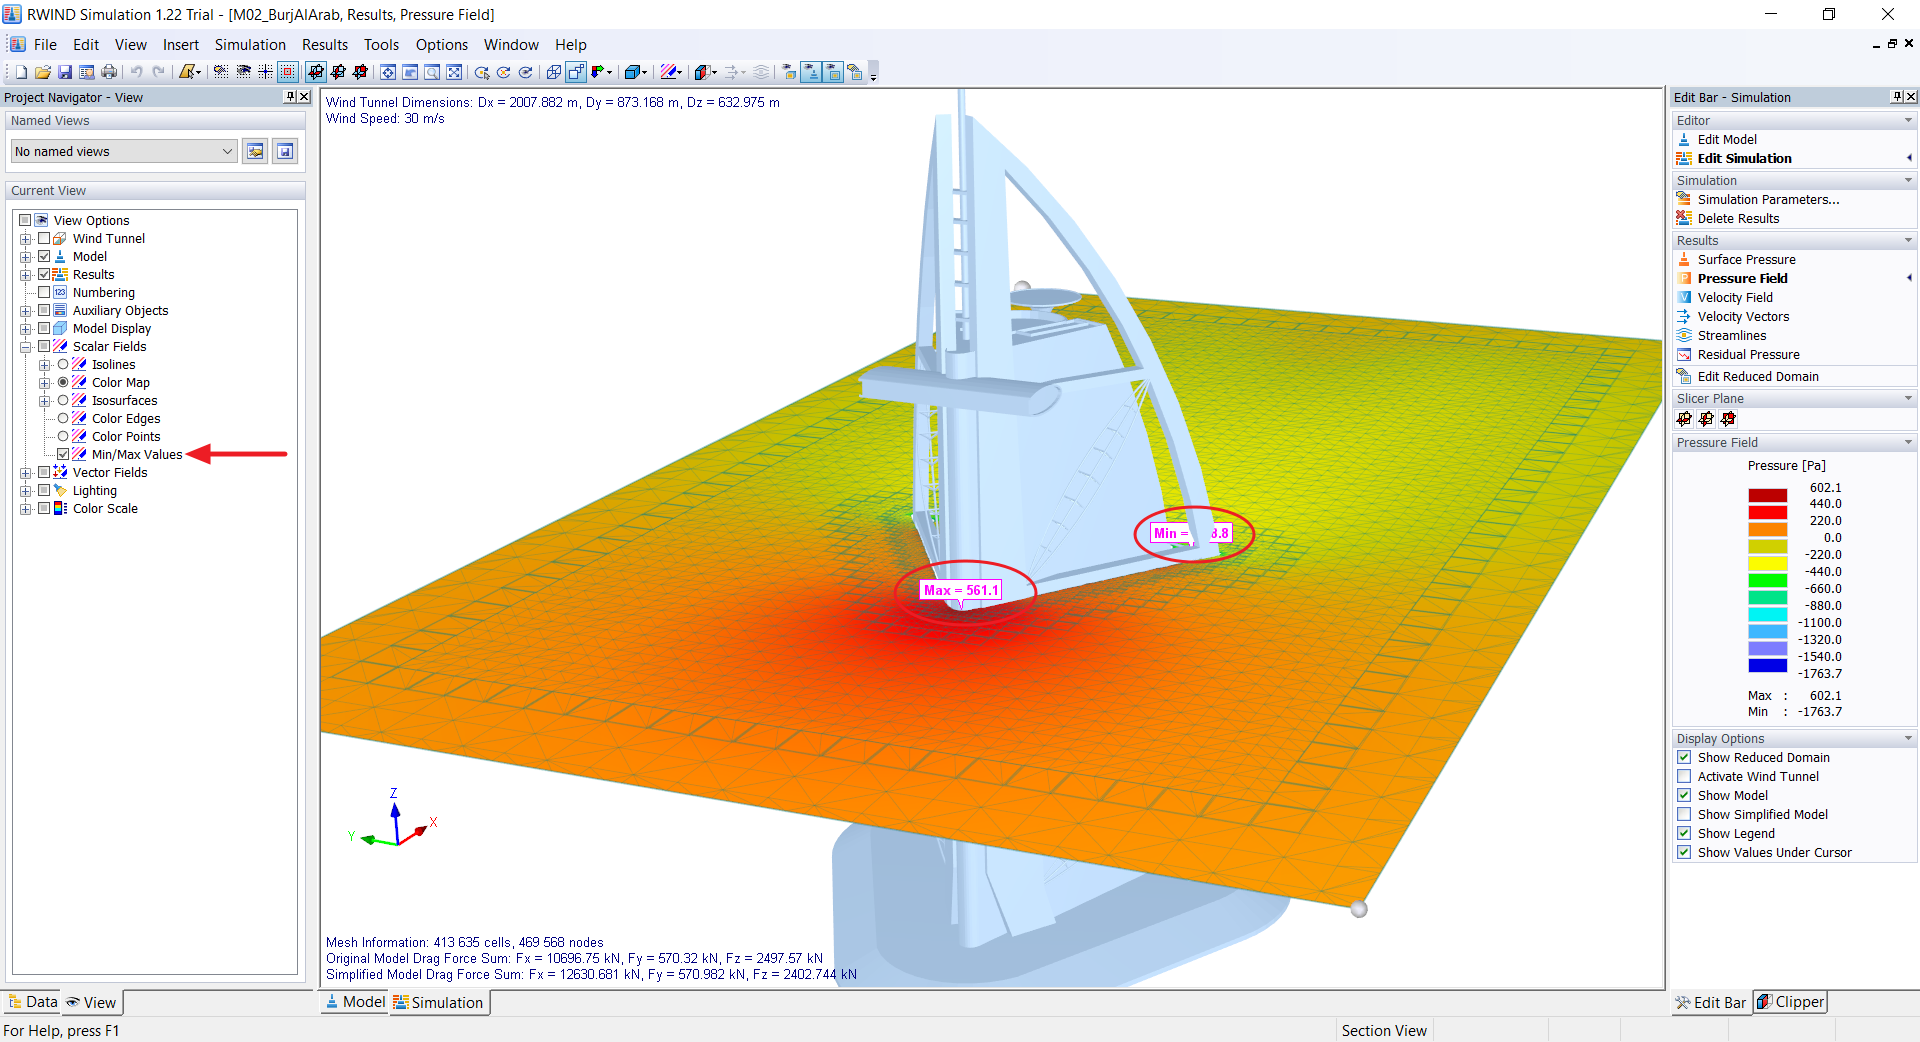Open the Results menu

[x=324, y=45]
